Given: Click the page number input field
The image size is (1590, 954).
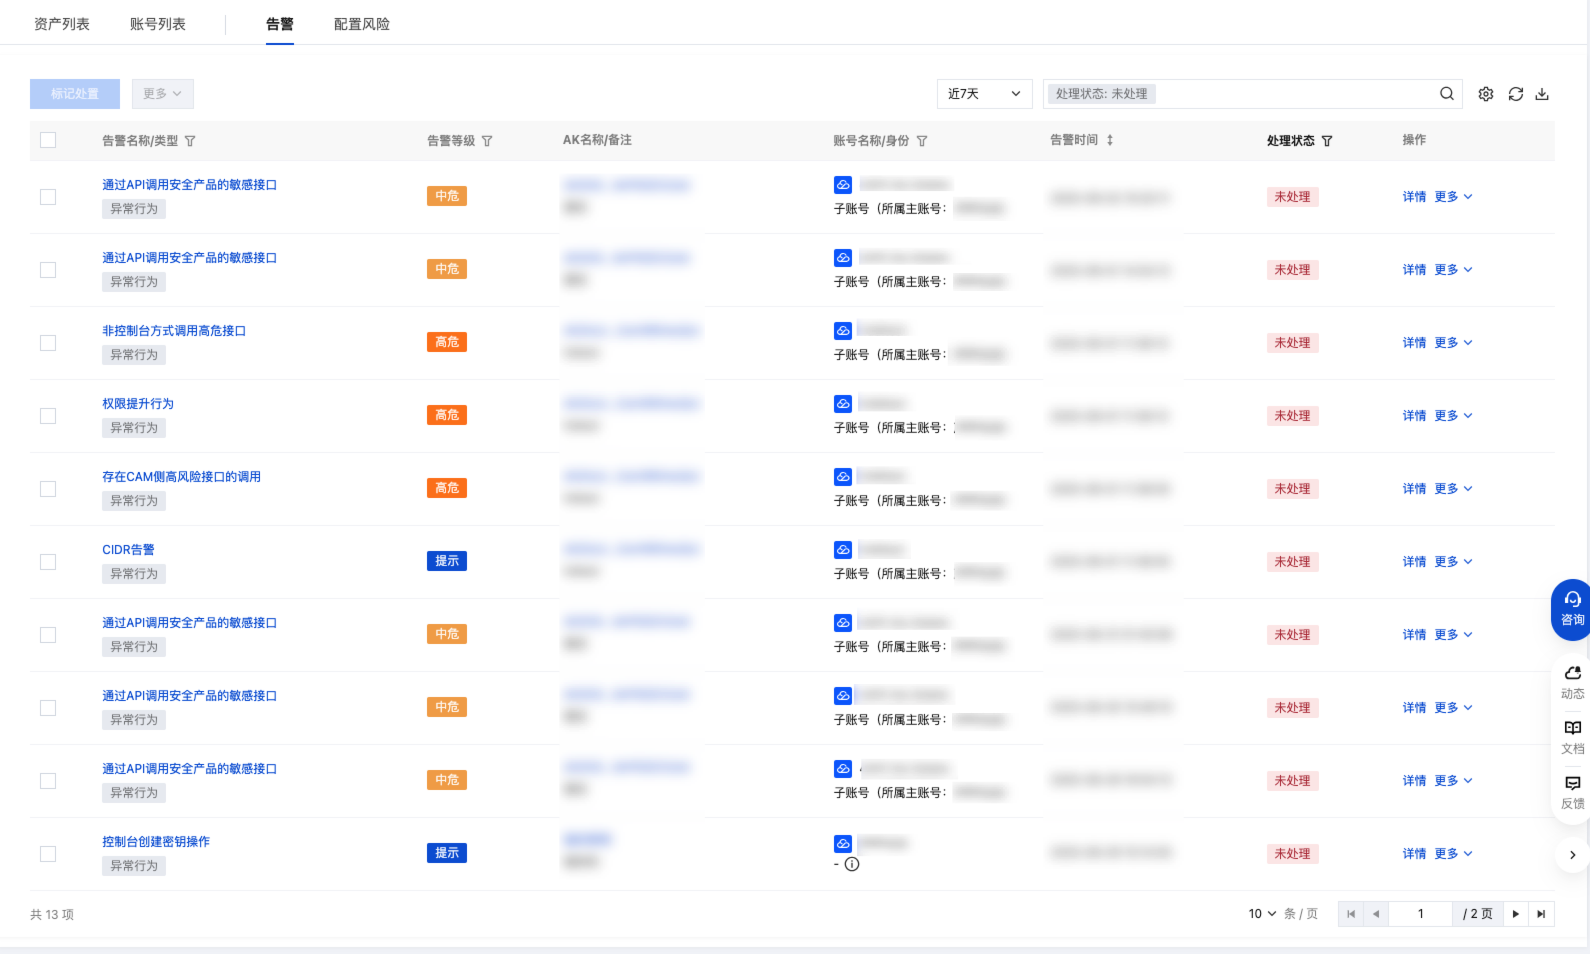Looking at the screenshot, I should [1420, 914].
